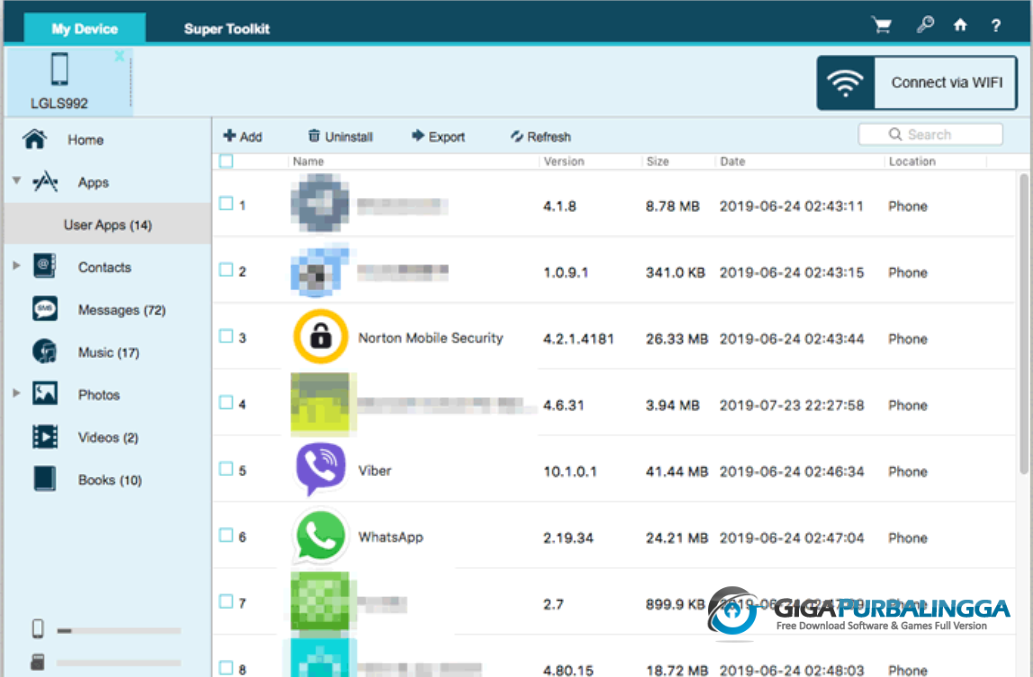Toggle the select-all checkbox in header
This screenshot has height=677, width=1033.
click(x=226, y=161)
